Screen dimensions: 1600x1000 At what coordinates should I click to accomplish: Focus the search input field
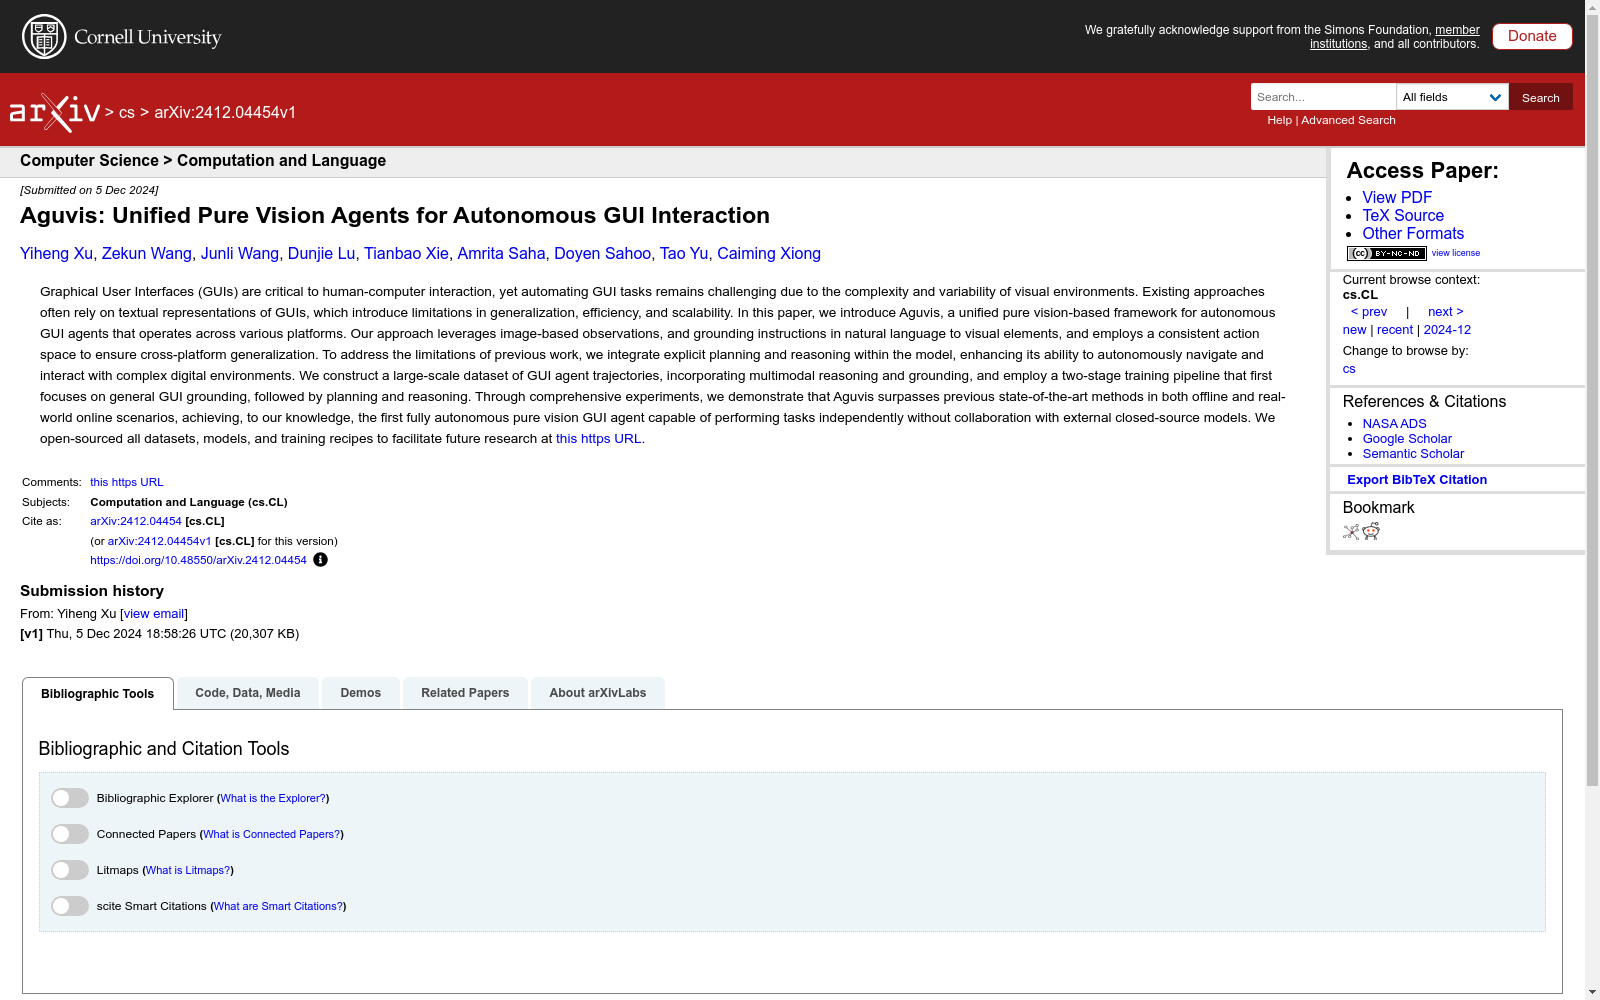(1323, 97)
